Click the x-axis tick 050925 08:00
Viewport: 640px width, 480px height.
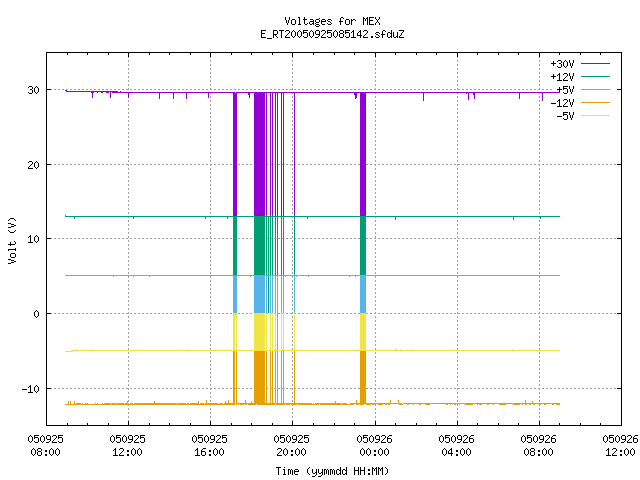coord(45,446)
